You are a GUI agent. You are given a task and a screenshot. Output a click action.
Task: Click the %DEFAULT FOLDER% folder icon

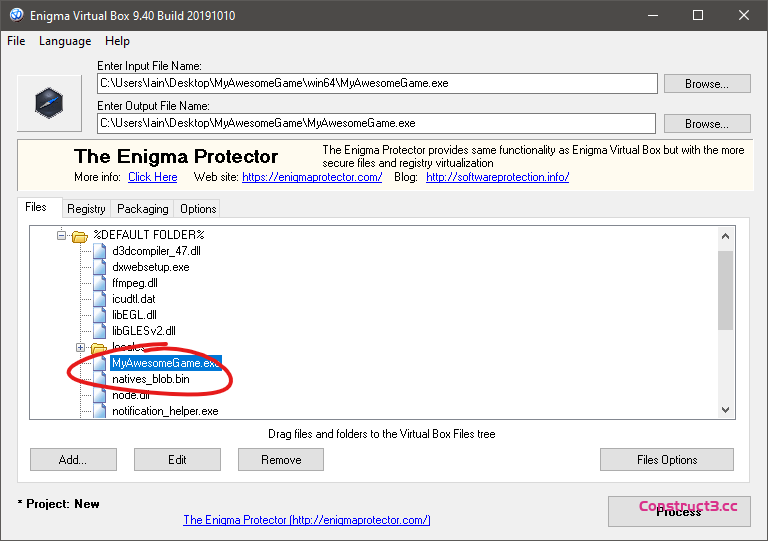click(x=80, y=235)
